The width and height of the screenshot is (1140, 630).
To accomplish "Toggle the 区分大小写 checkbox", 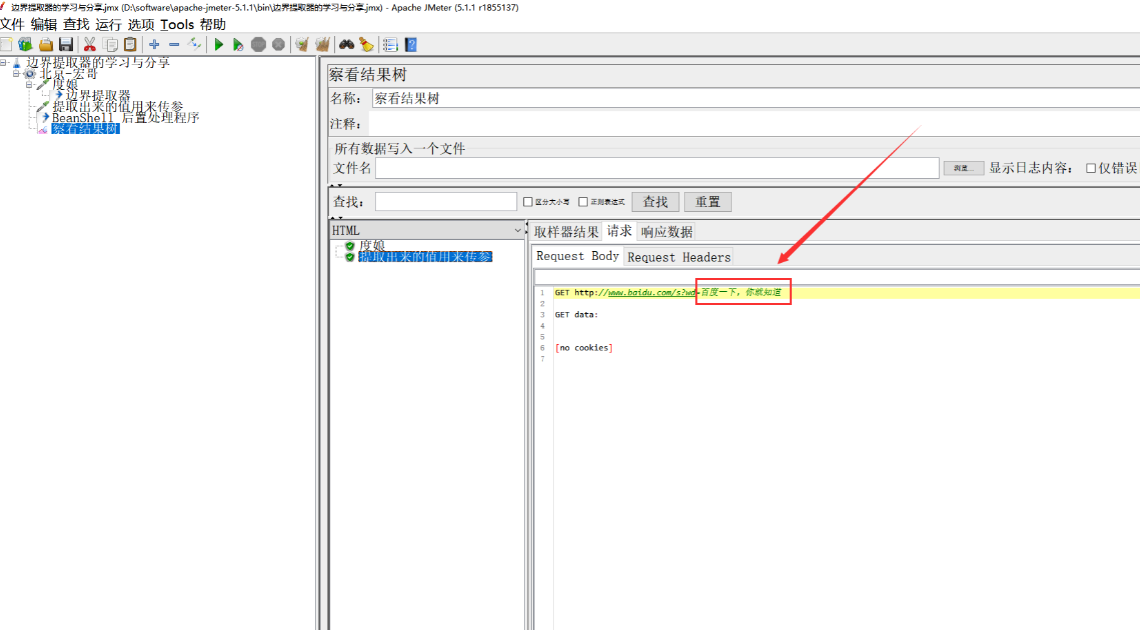I will click(x=528, y=202).
